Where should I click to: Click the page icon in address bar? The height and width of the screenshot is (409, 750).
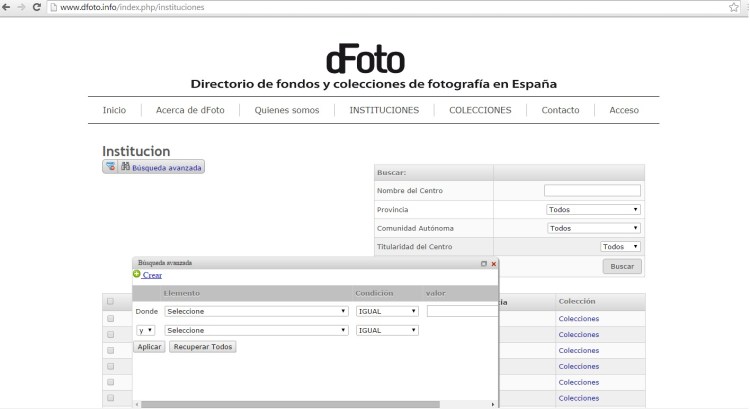[x=54, y=7]
